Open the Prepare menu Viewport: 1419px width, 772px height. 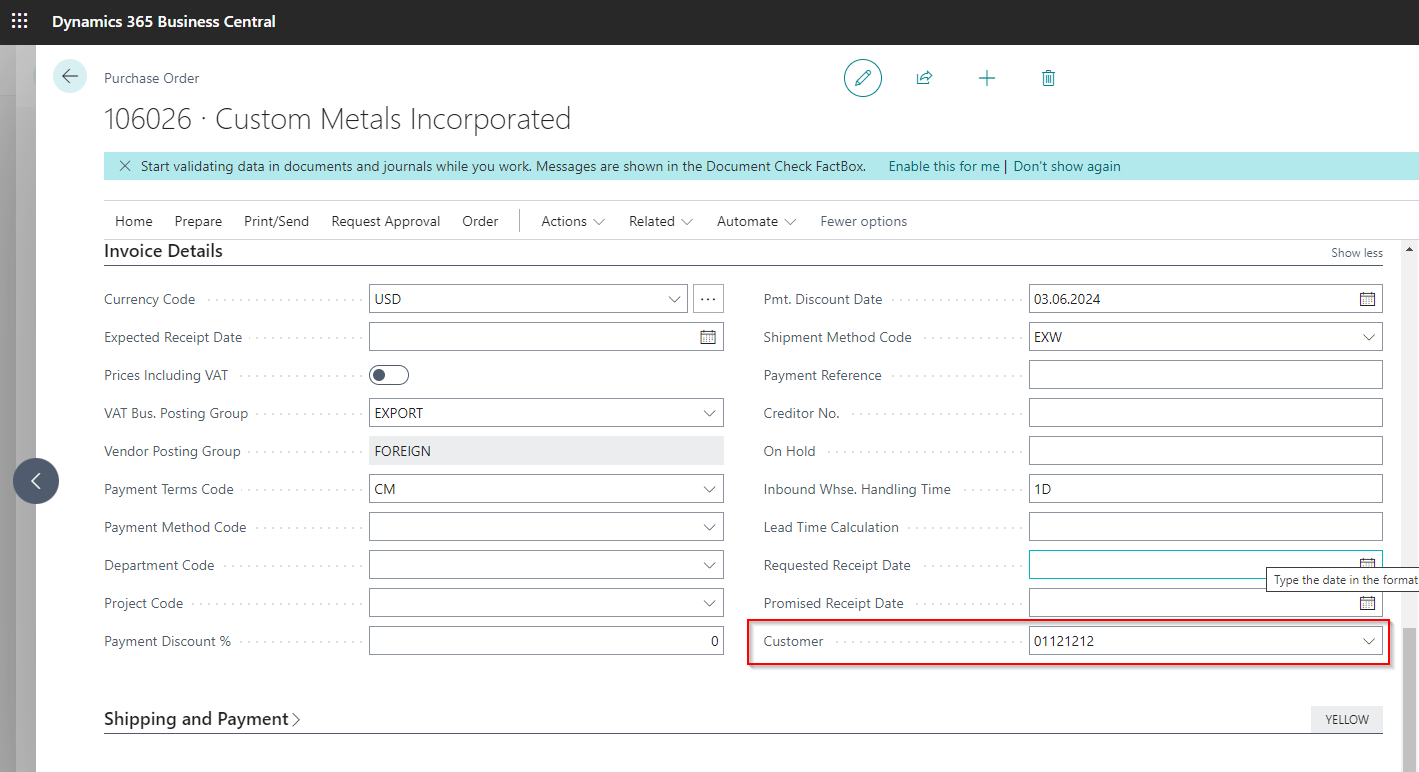coord(198,221)
